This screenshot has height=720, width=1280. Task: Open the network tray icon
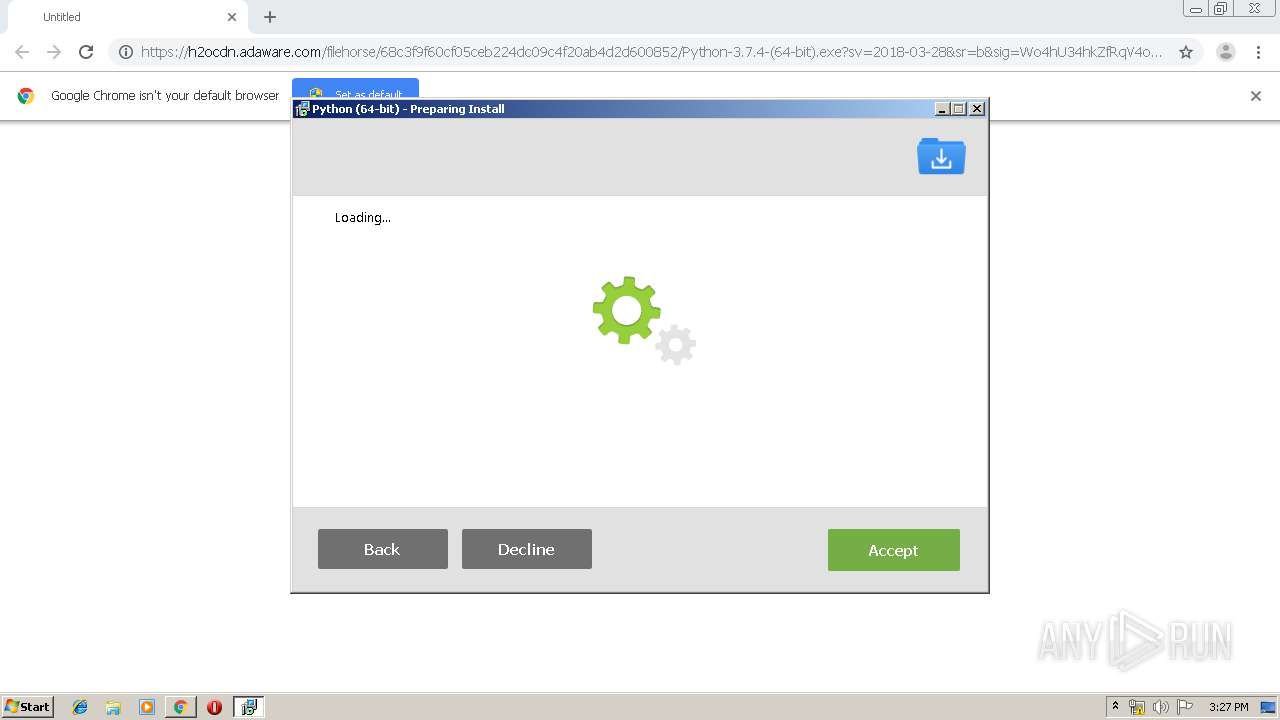[x=1137, y=707]
